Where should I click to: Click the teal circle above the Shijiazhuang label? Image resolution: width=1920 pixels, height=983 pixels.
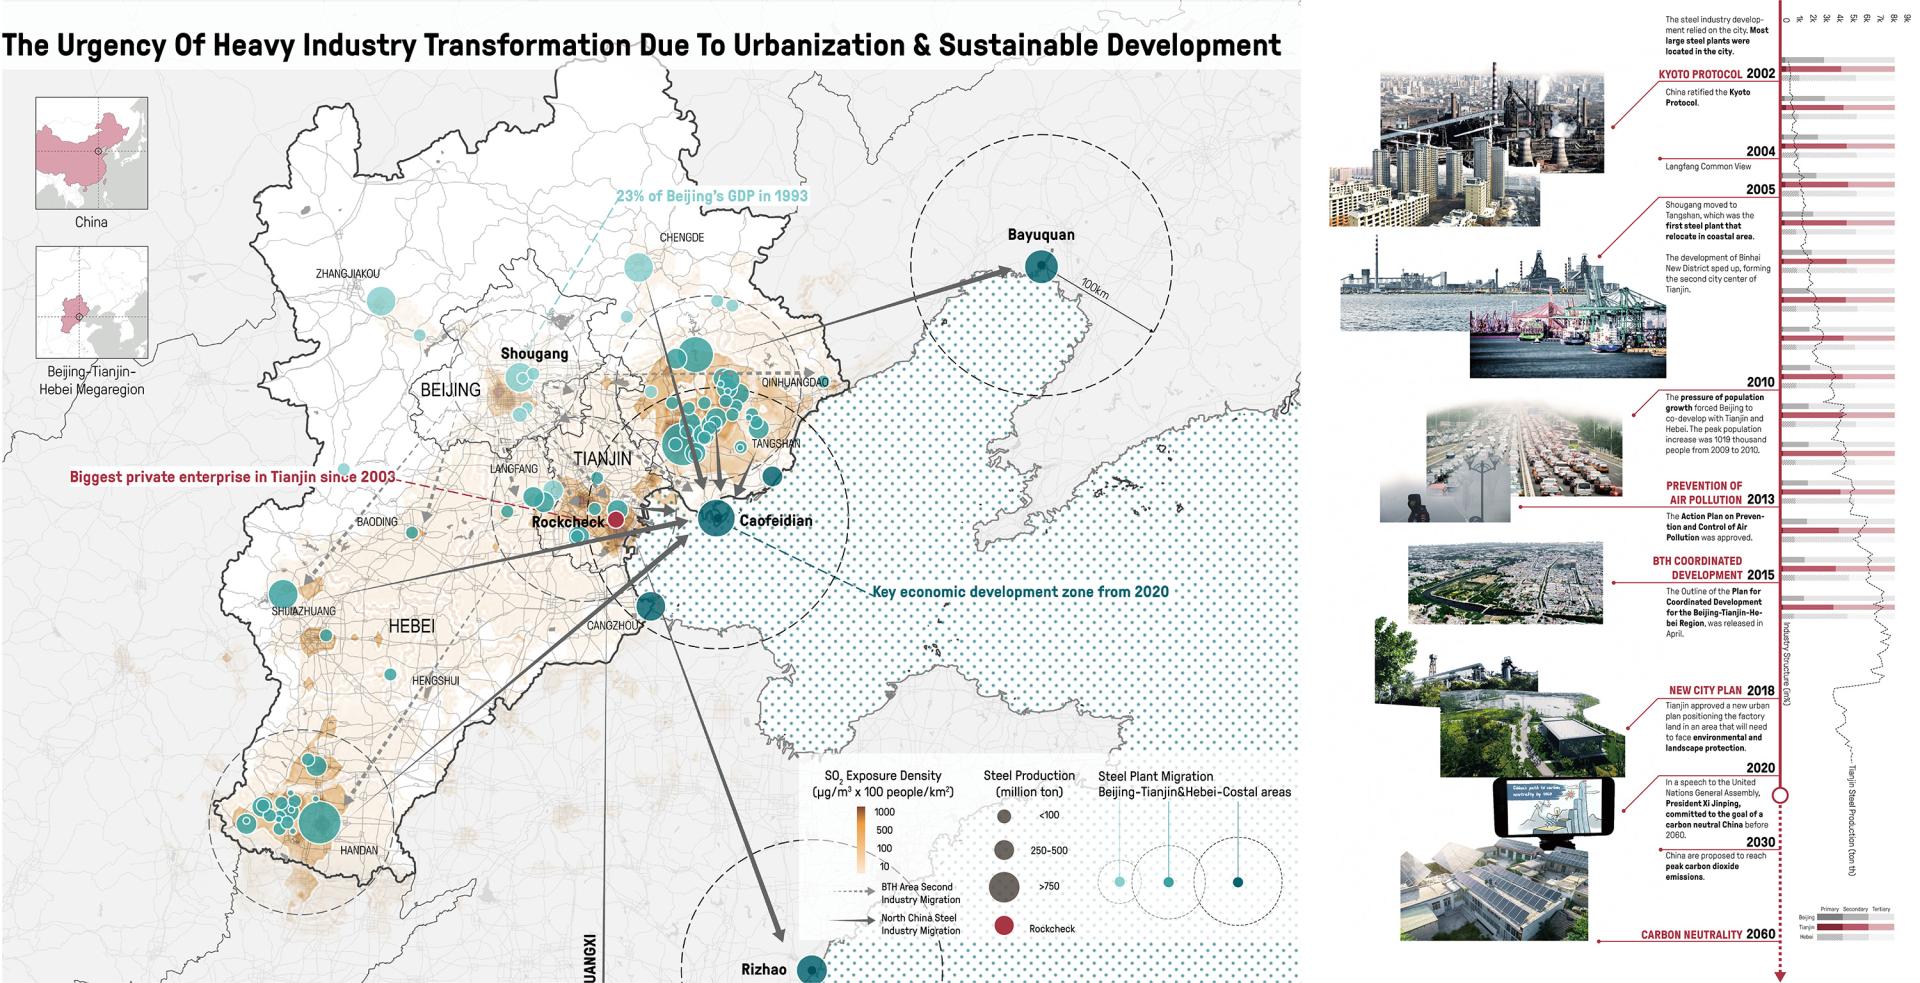pyautogui.click(x=283, y=593)
